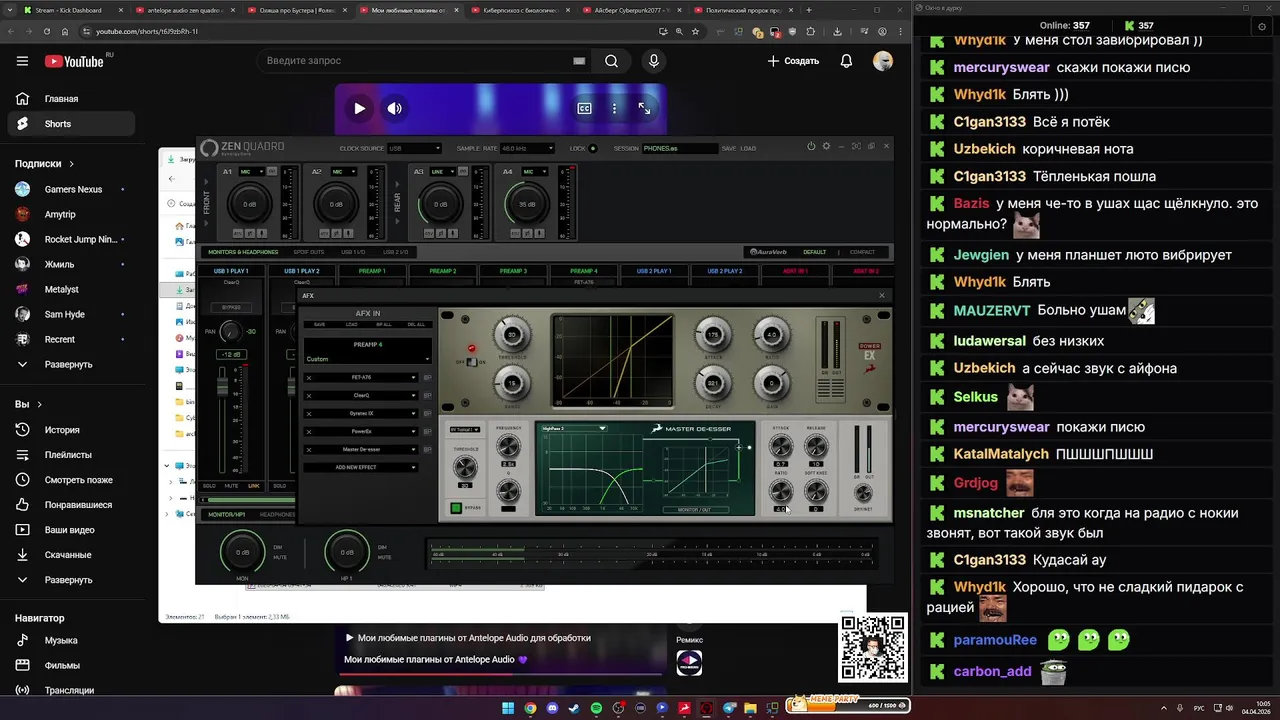Remove the Master De-esser effect with its X
Image resolution: width=1280 pixels, height=720 pixels.
[x=309, y=449]
